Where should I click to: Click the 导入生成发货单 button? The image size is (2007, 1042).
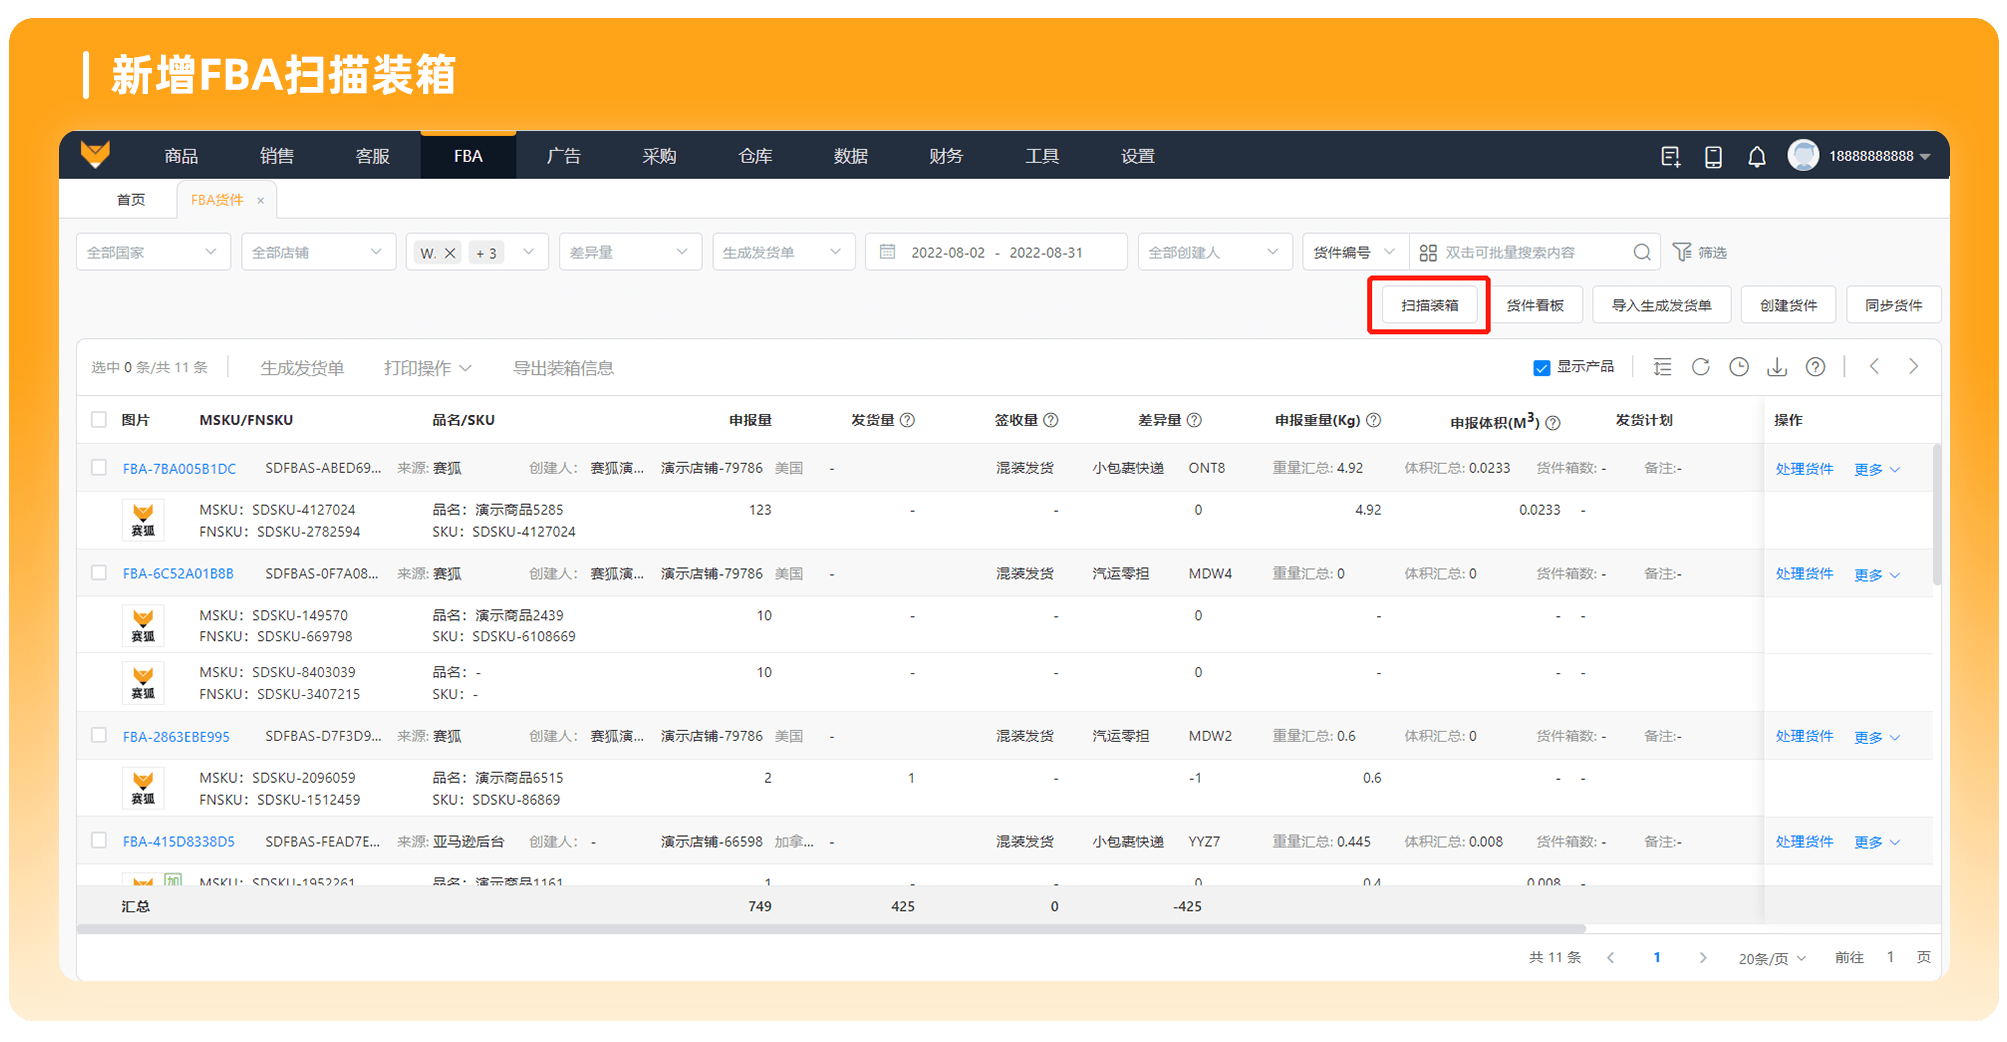tap(1661, 305)
